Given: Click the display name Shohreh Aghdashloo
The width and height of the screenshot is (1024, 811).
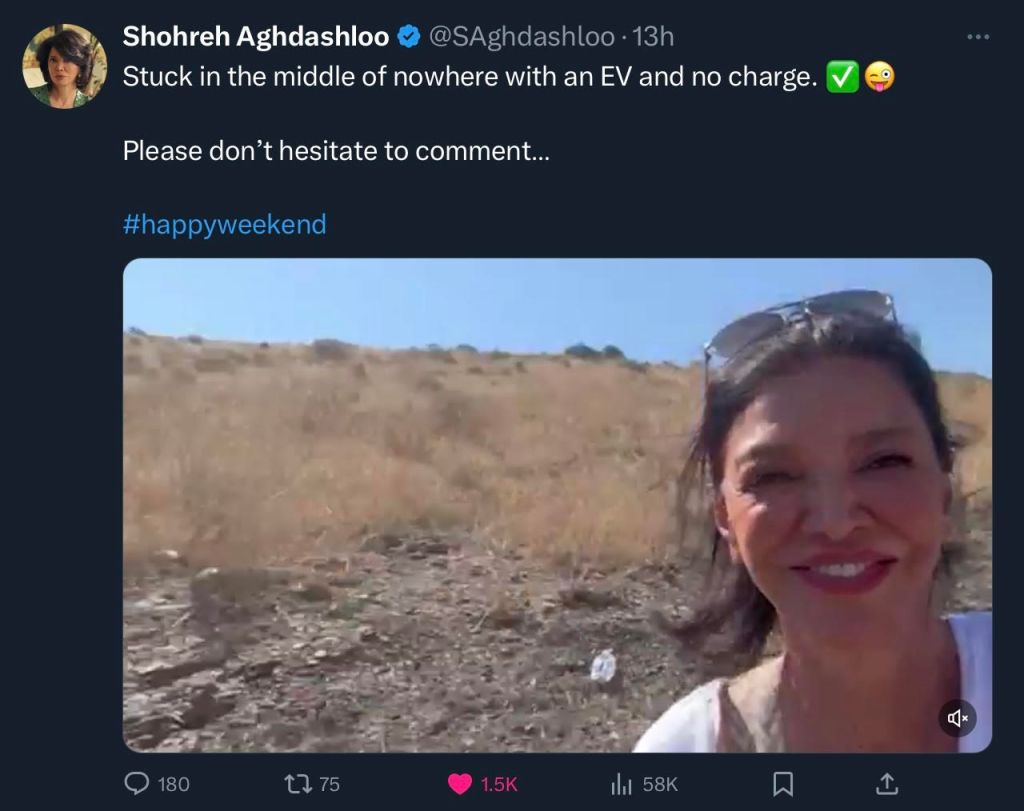Looking at the screenshot, I should tap(255, 37).
